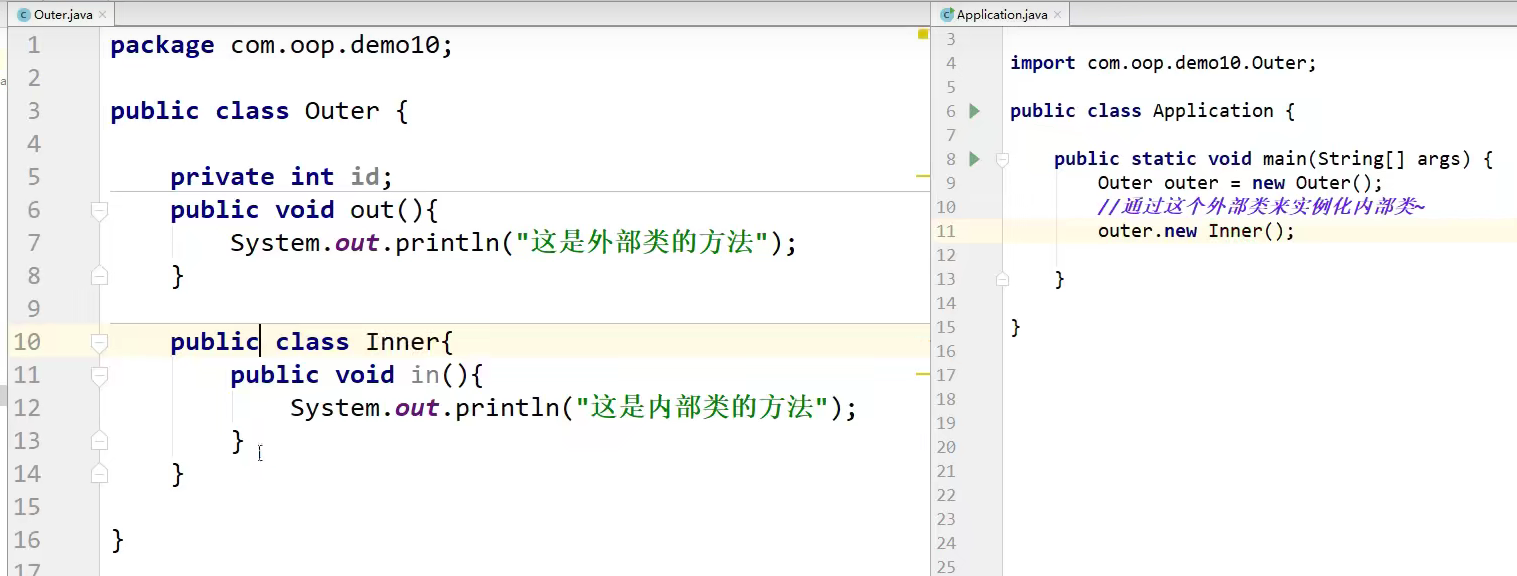The width and height of the screenshot is (1517, 576).
Task: Run main method from line 8 gutter arrow
Action: tap(975, 159)
